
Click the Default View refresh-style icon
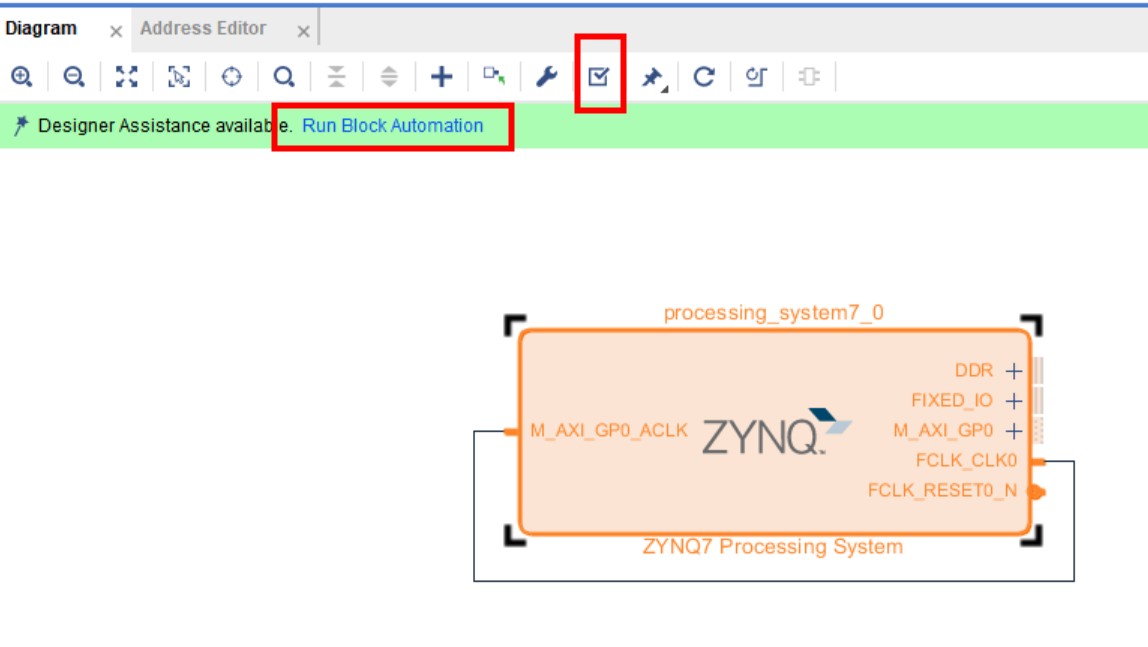click(x=756, y=76)
